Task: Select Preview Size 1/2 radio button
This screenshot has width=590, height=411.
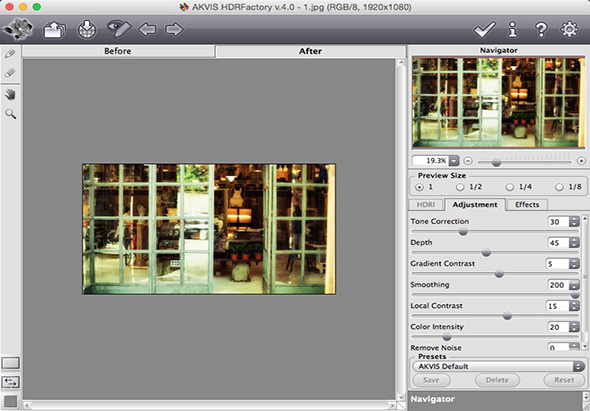Action: coord(460,187)
